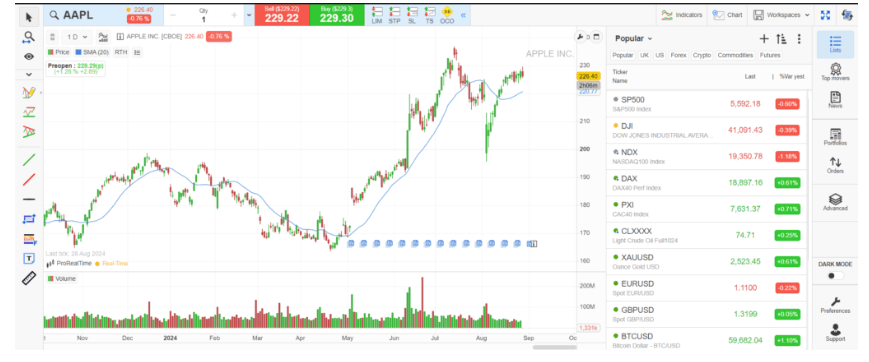The height and width of the screenshot is (362, 869).
Task: Activate the magnifier zoom tool
Action: [x=29, y=37]
